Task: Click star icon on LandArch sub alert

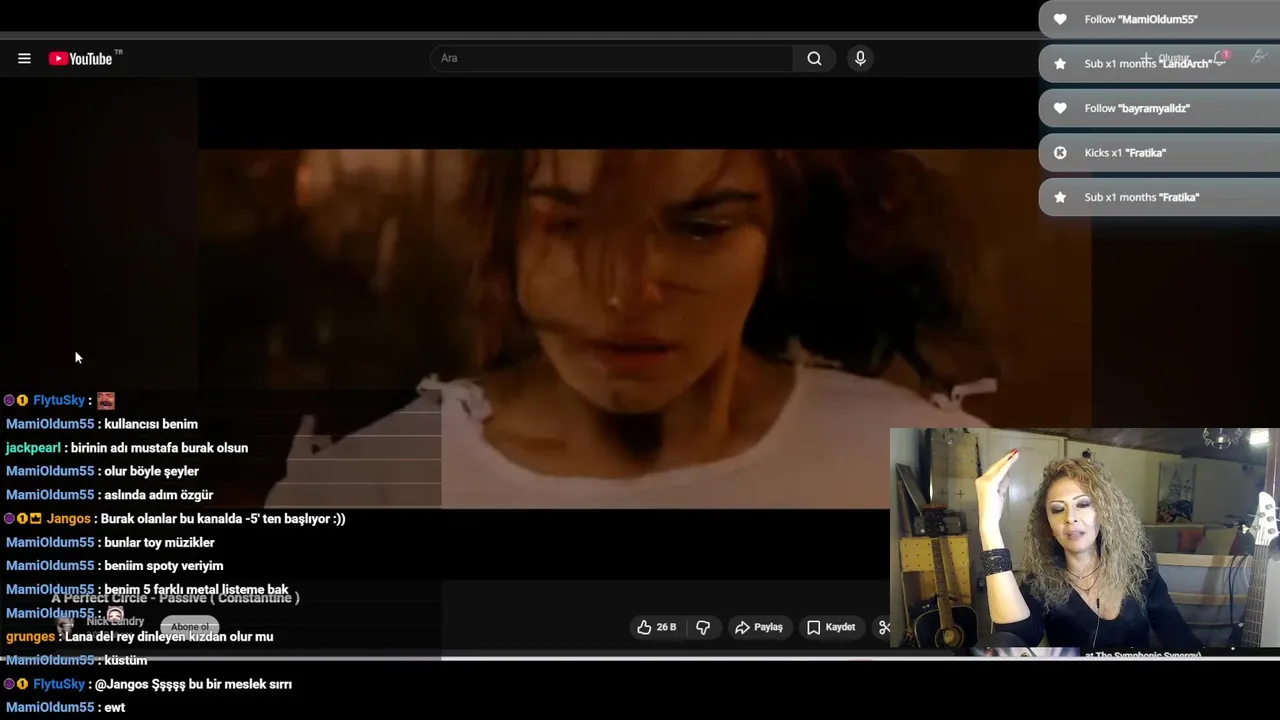Action: [1060, 63]
